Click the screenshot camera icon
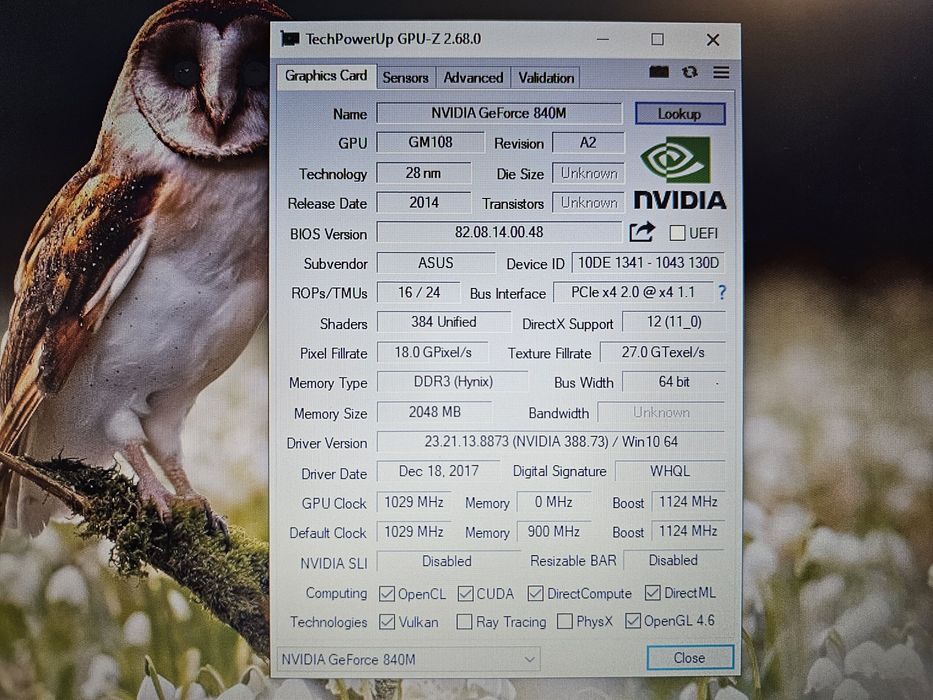Screen dimensions: 933x700 [658, 72]
